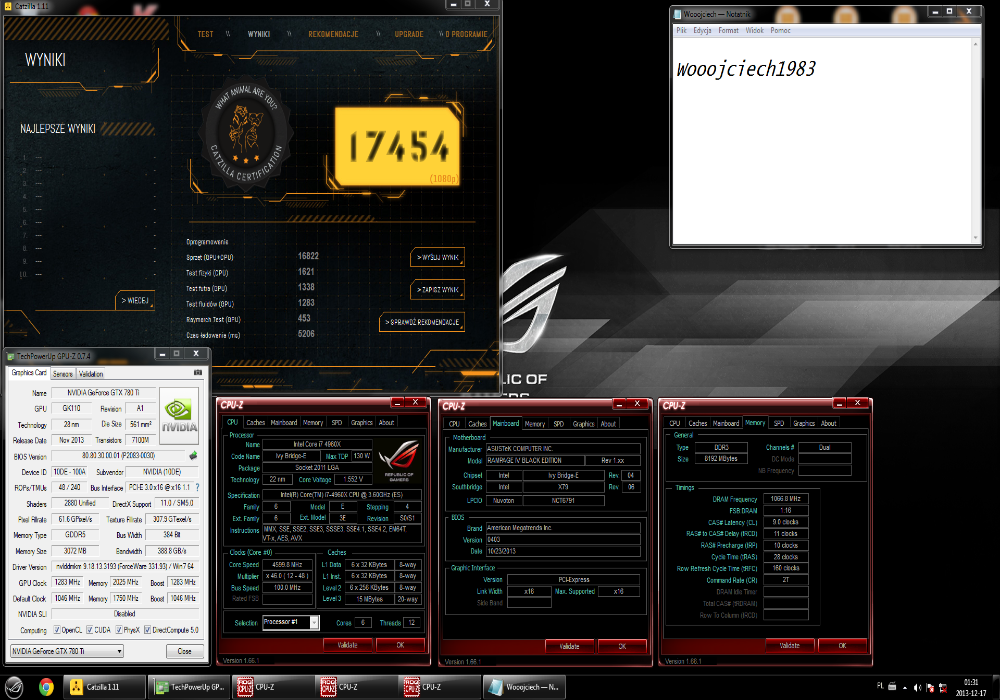1000x700 pixels.
Task: Click GPU name field NVIDIA GeForce GTX 780 Ti
Action: [103, 393]
